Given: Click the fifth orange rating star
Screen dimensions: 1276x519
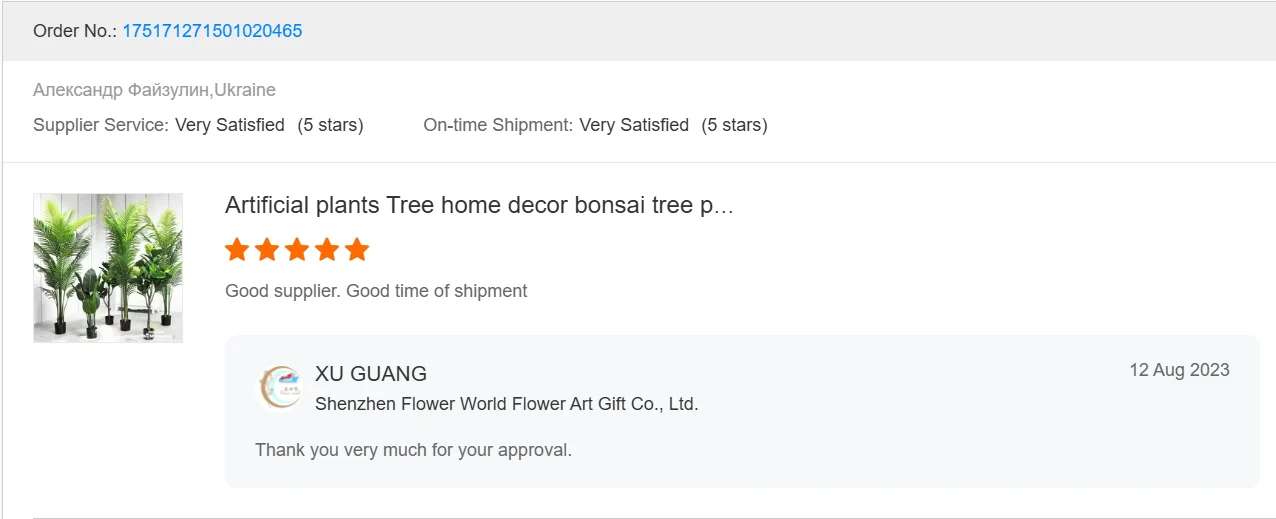Looking at the screenshot, I should (357, 250).
